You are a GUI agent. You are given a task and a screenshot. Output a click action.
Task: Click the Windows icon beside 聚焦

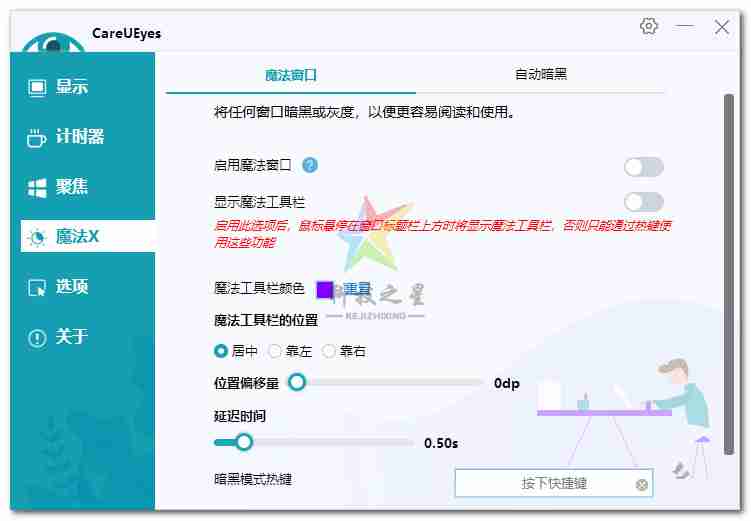pos(37,188)
